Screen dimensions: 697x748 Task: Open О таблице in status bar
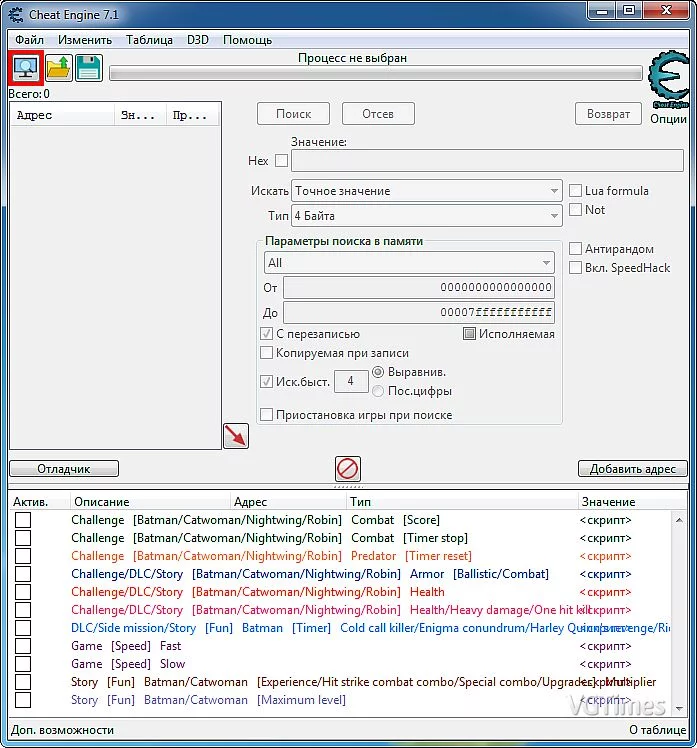click(657, 730)
